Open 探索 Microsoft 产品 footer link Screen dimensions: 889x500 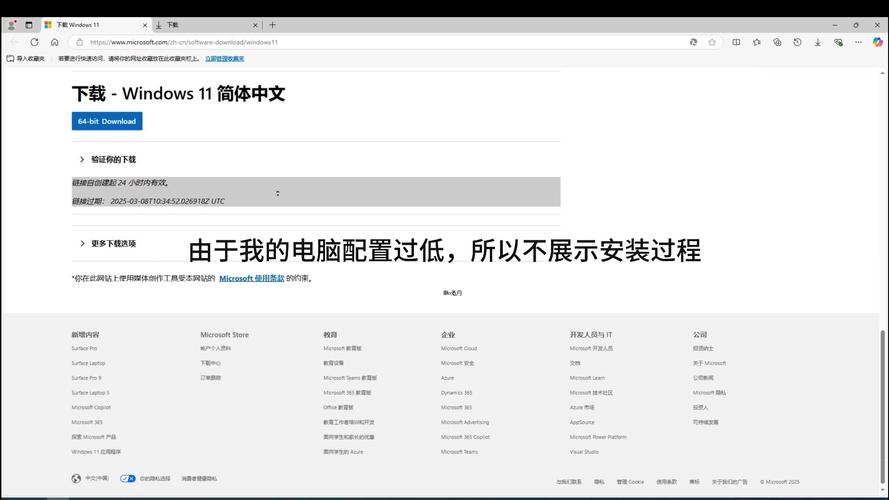click(x=94, y=437)
